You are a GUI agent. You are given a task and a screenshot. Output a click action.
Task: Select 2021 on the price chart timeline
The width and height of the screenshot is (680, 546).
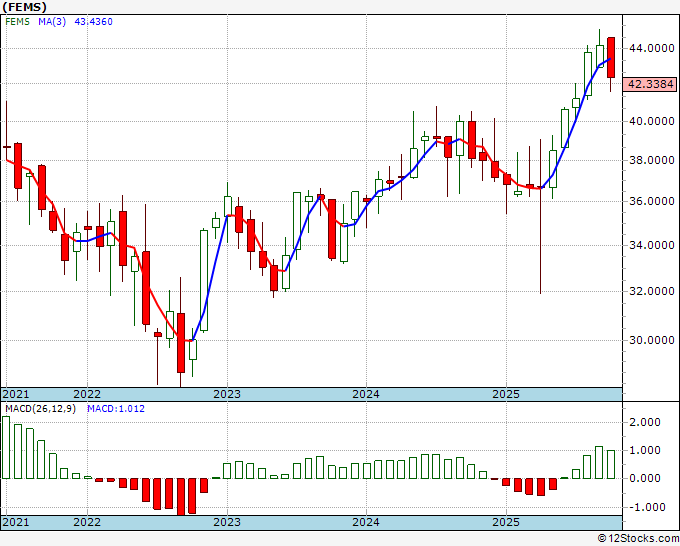16,394
